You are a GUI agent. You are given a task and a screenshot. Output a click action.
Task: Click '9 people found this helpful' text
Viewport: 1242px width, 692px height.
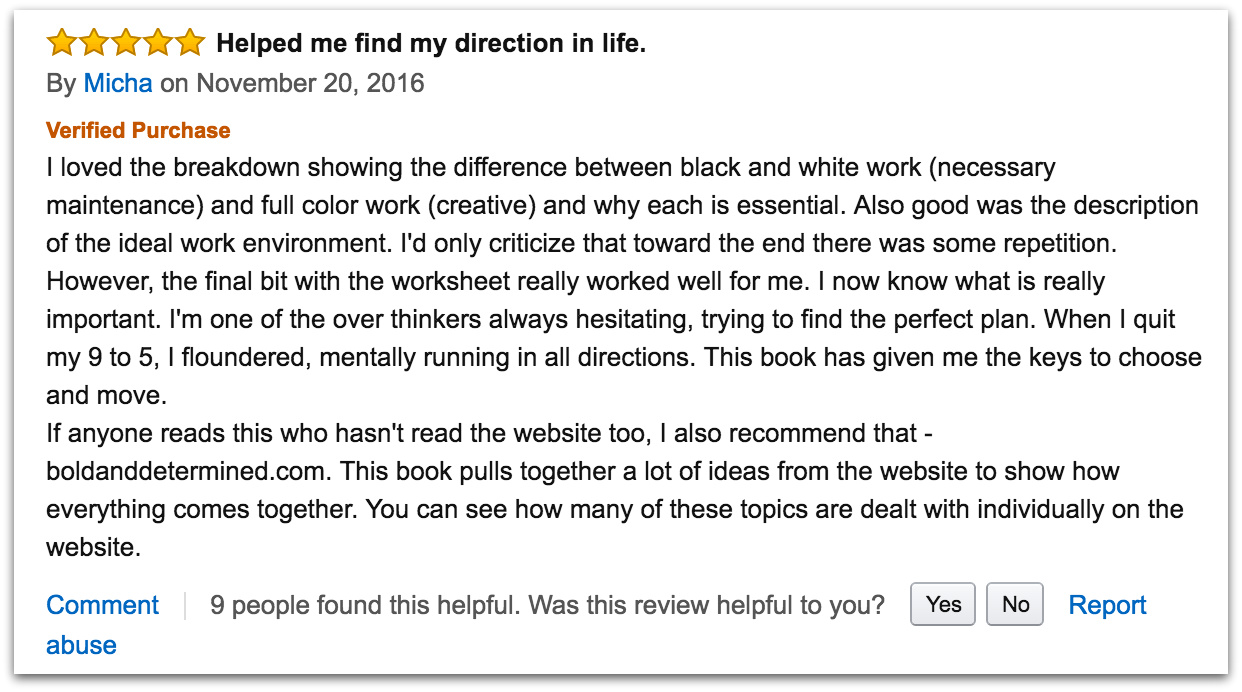tap(365, 605)
